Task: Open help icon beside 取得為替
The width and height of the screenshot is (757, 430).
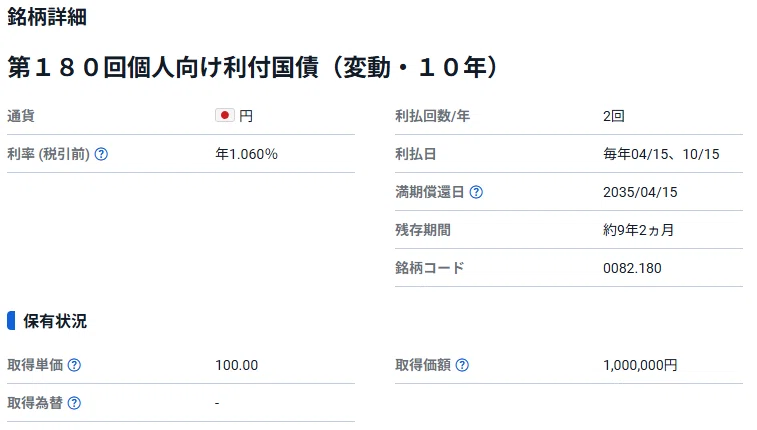Action: (x=74, y=402)
